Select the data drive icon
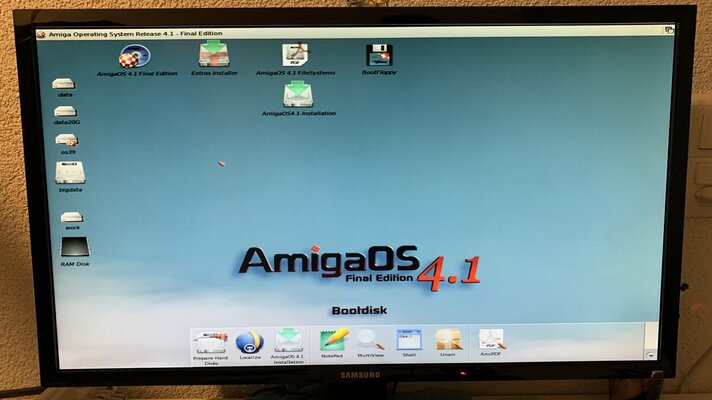Image resolution: width=712 pixels, height=400 pixels. (63, 84)
